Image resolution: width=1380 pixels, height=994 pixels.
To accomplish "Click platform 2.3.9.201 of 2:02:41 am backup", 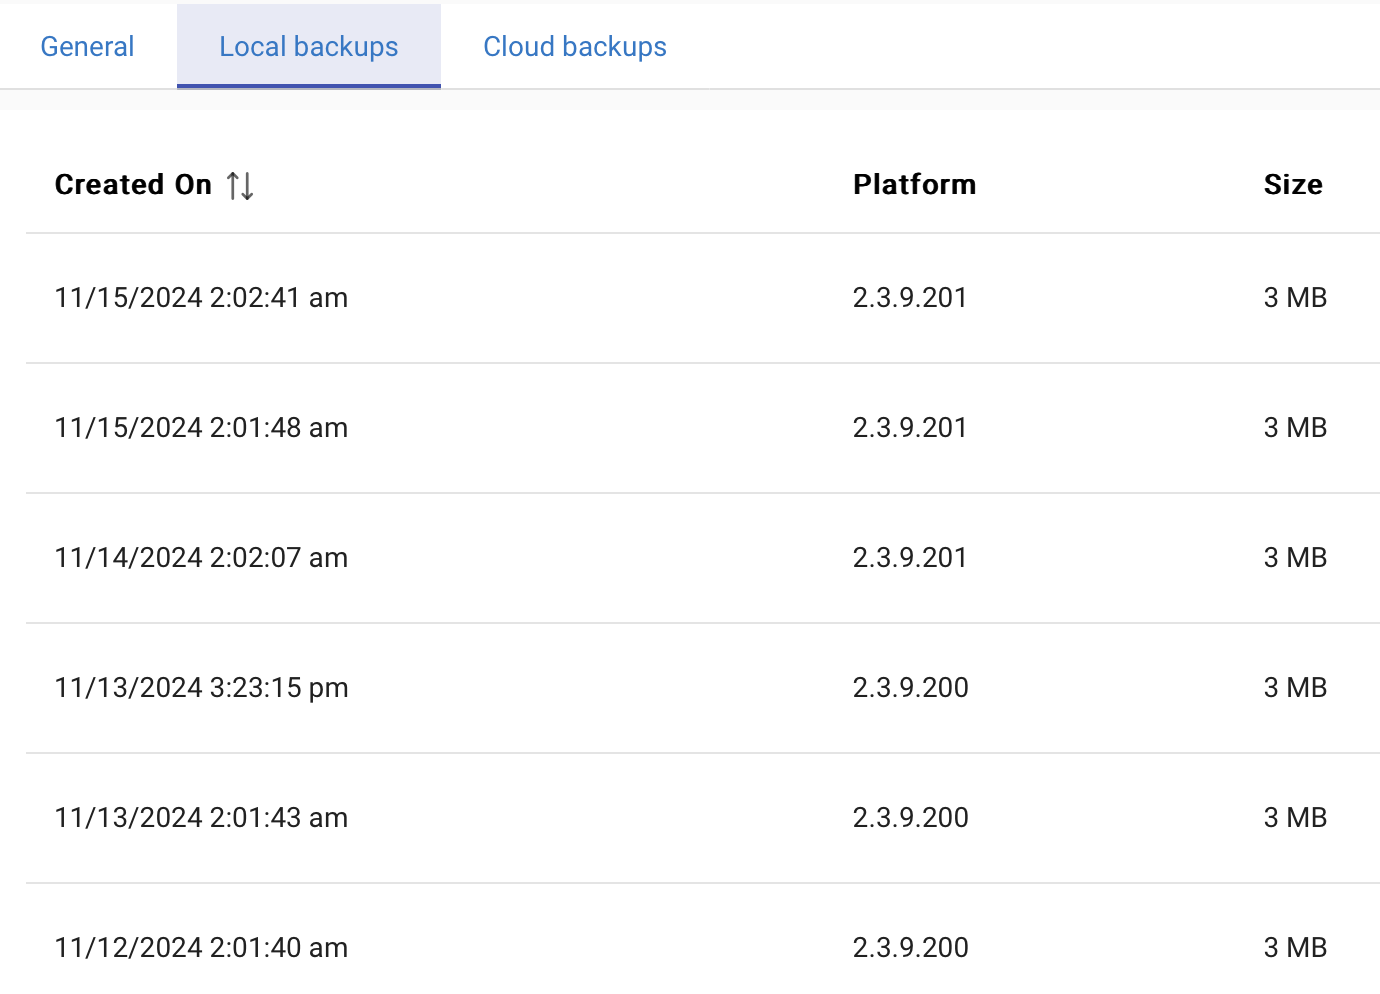I will pos(910,298).
